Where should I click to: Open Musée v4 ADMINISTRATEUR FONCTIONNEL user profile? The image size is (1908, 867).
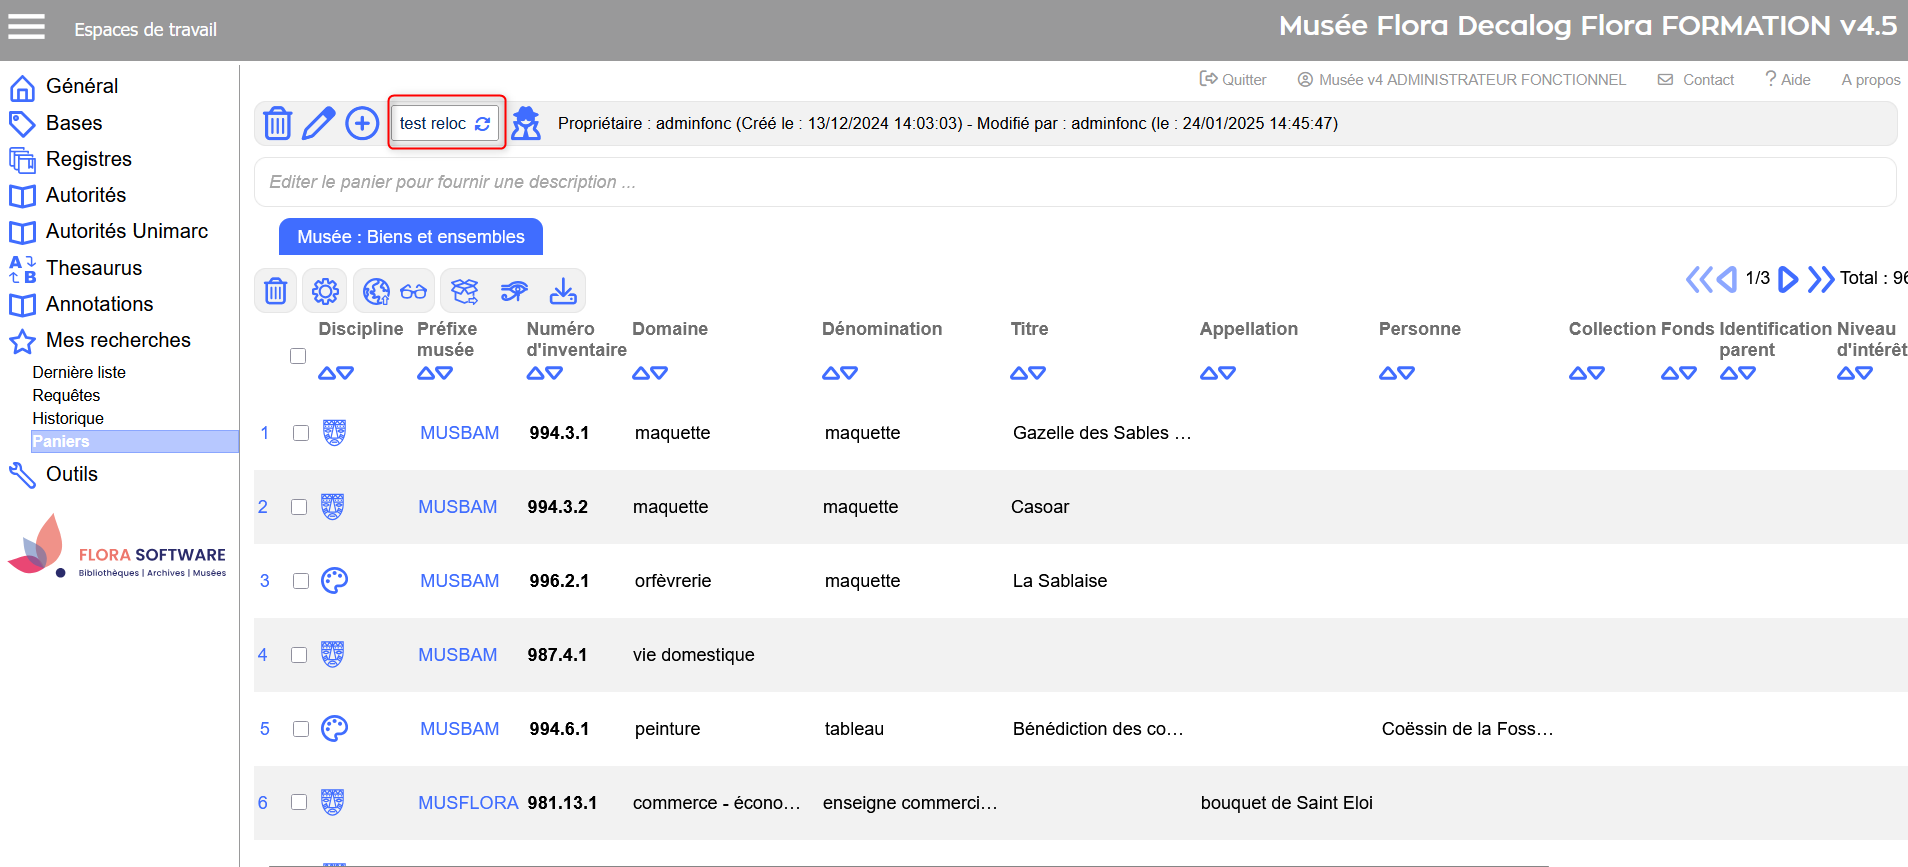(1461, 79)
